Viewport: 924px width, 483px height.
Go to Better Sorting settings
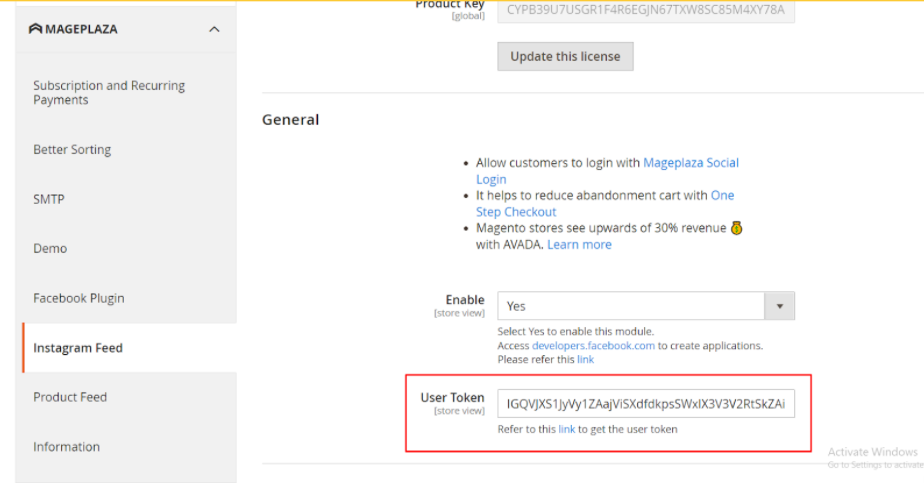tap(72, 150)
